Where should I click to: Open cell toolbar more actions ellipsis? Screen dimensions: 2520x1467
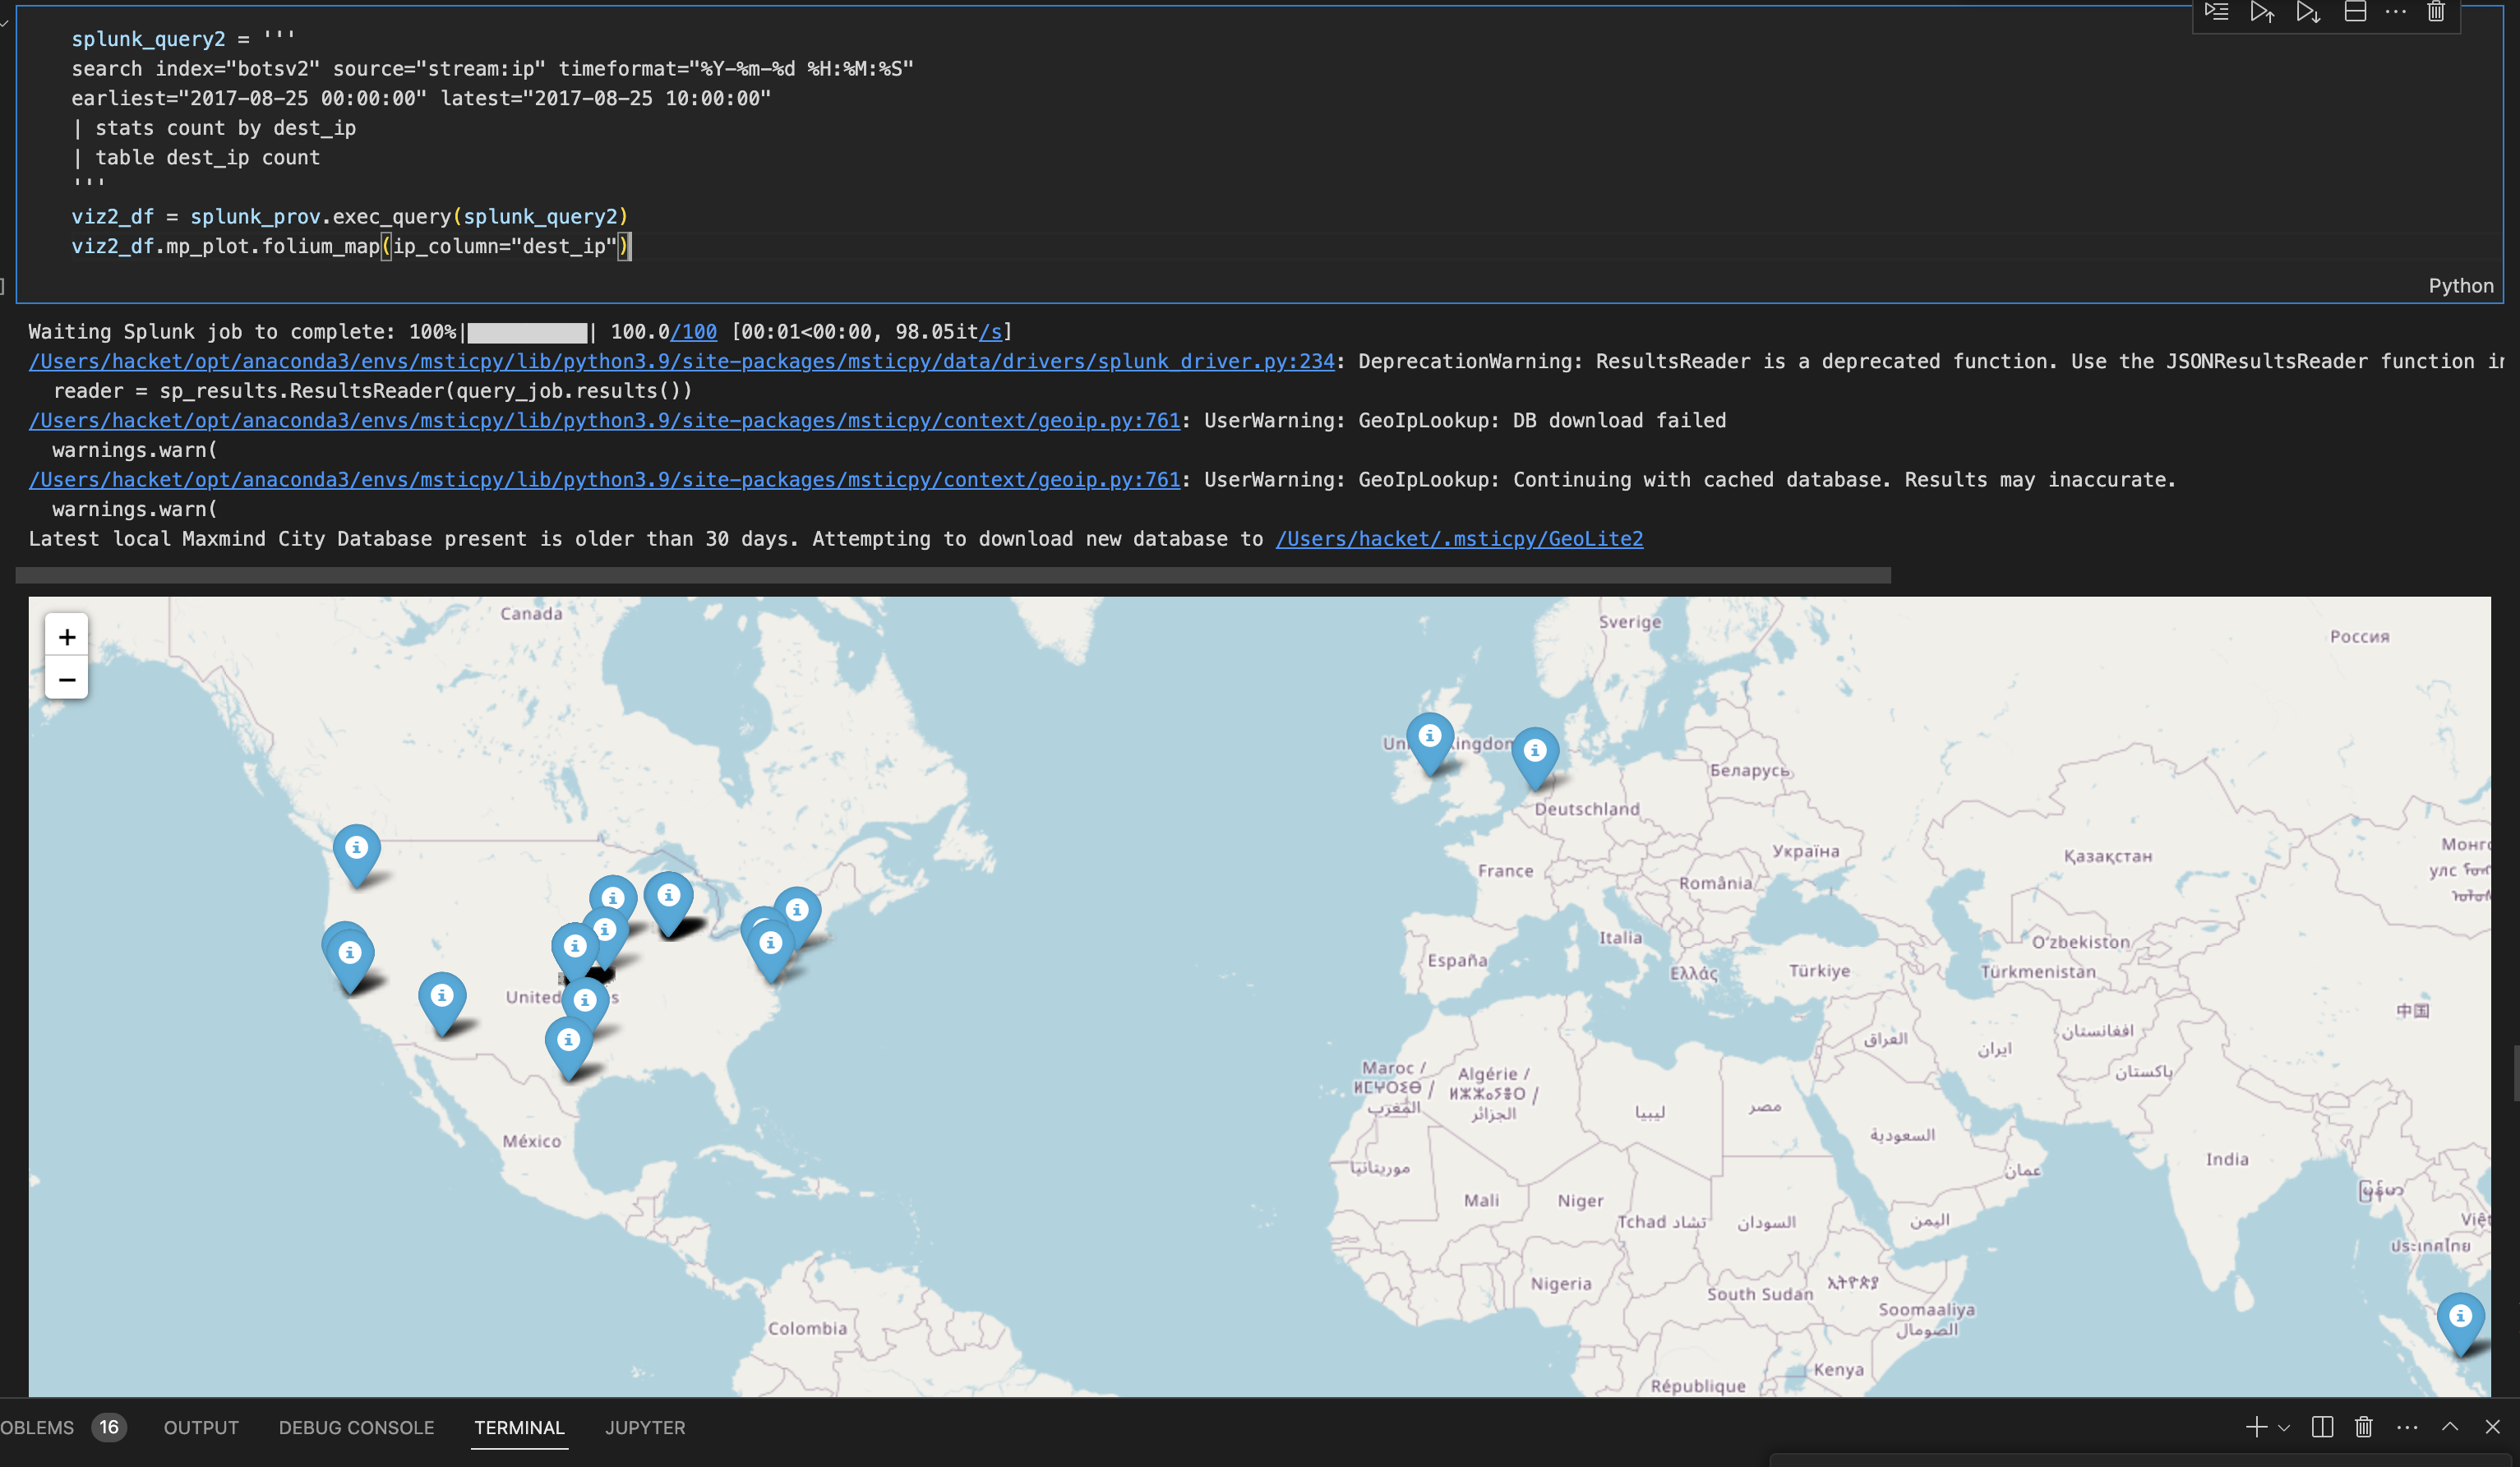[2396, 12]
